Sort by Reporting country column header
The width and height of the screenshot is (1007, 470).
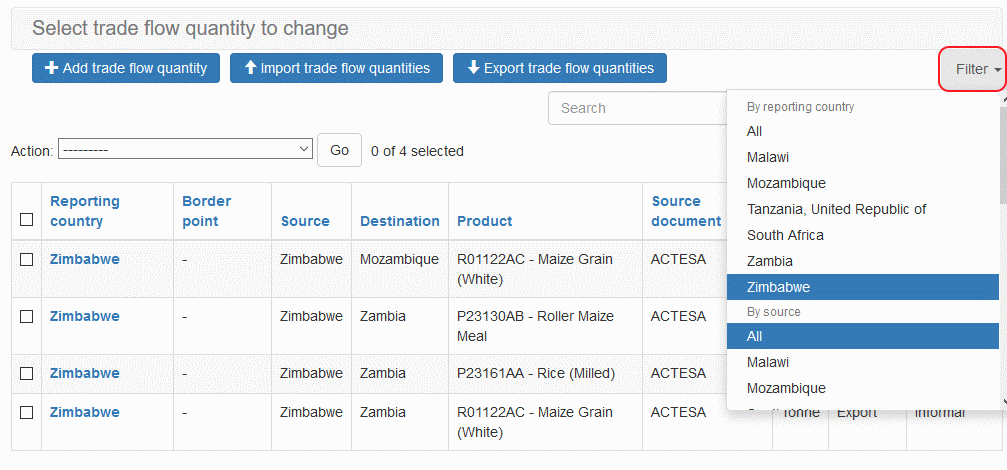click(85, 211)
